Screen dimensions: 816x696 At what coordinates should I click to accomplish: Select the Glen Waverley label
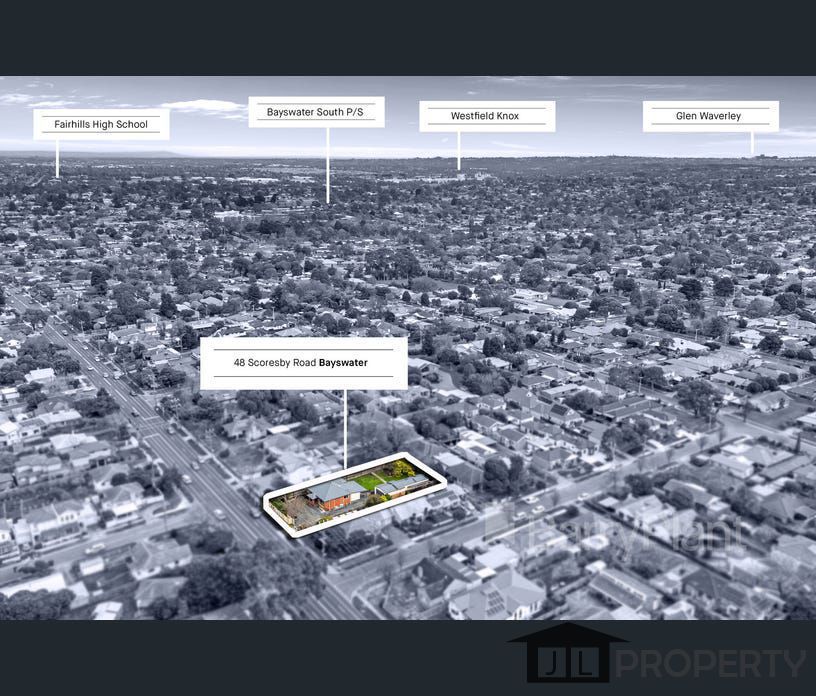tap(709, 117)
